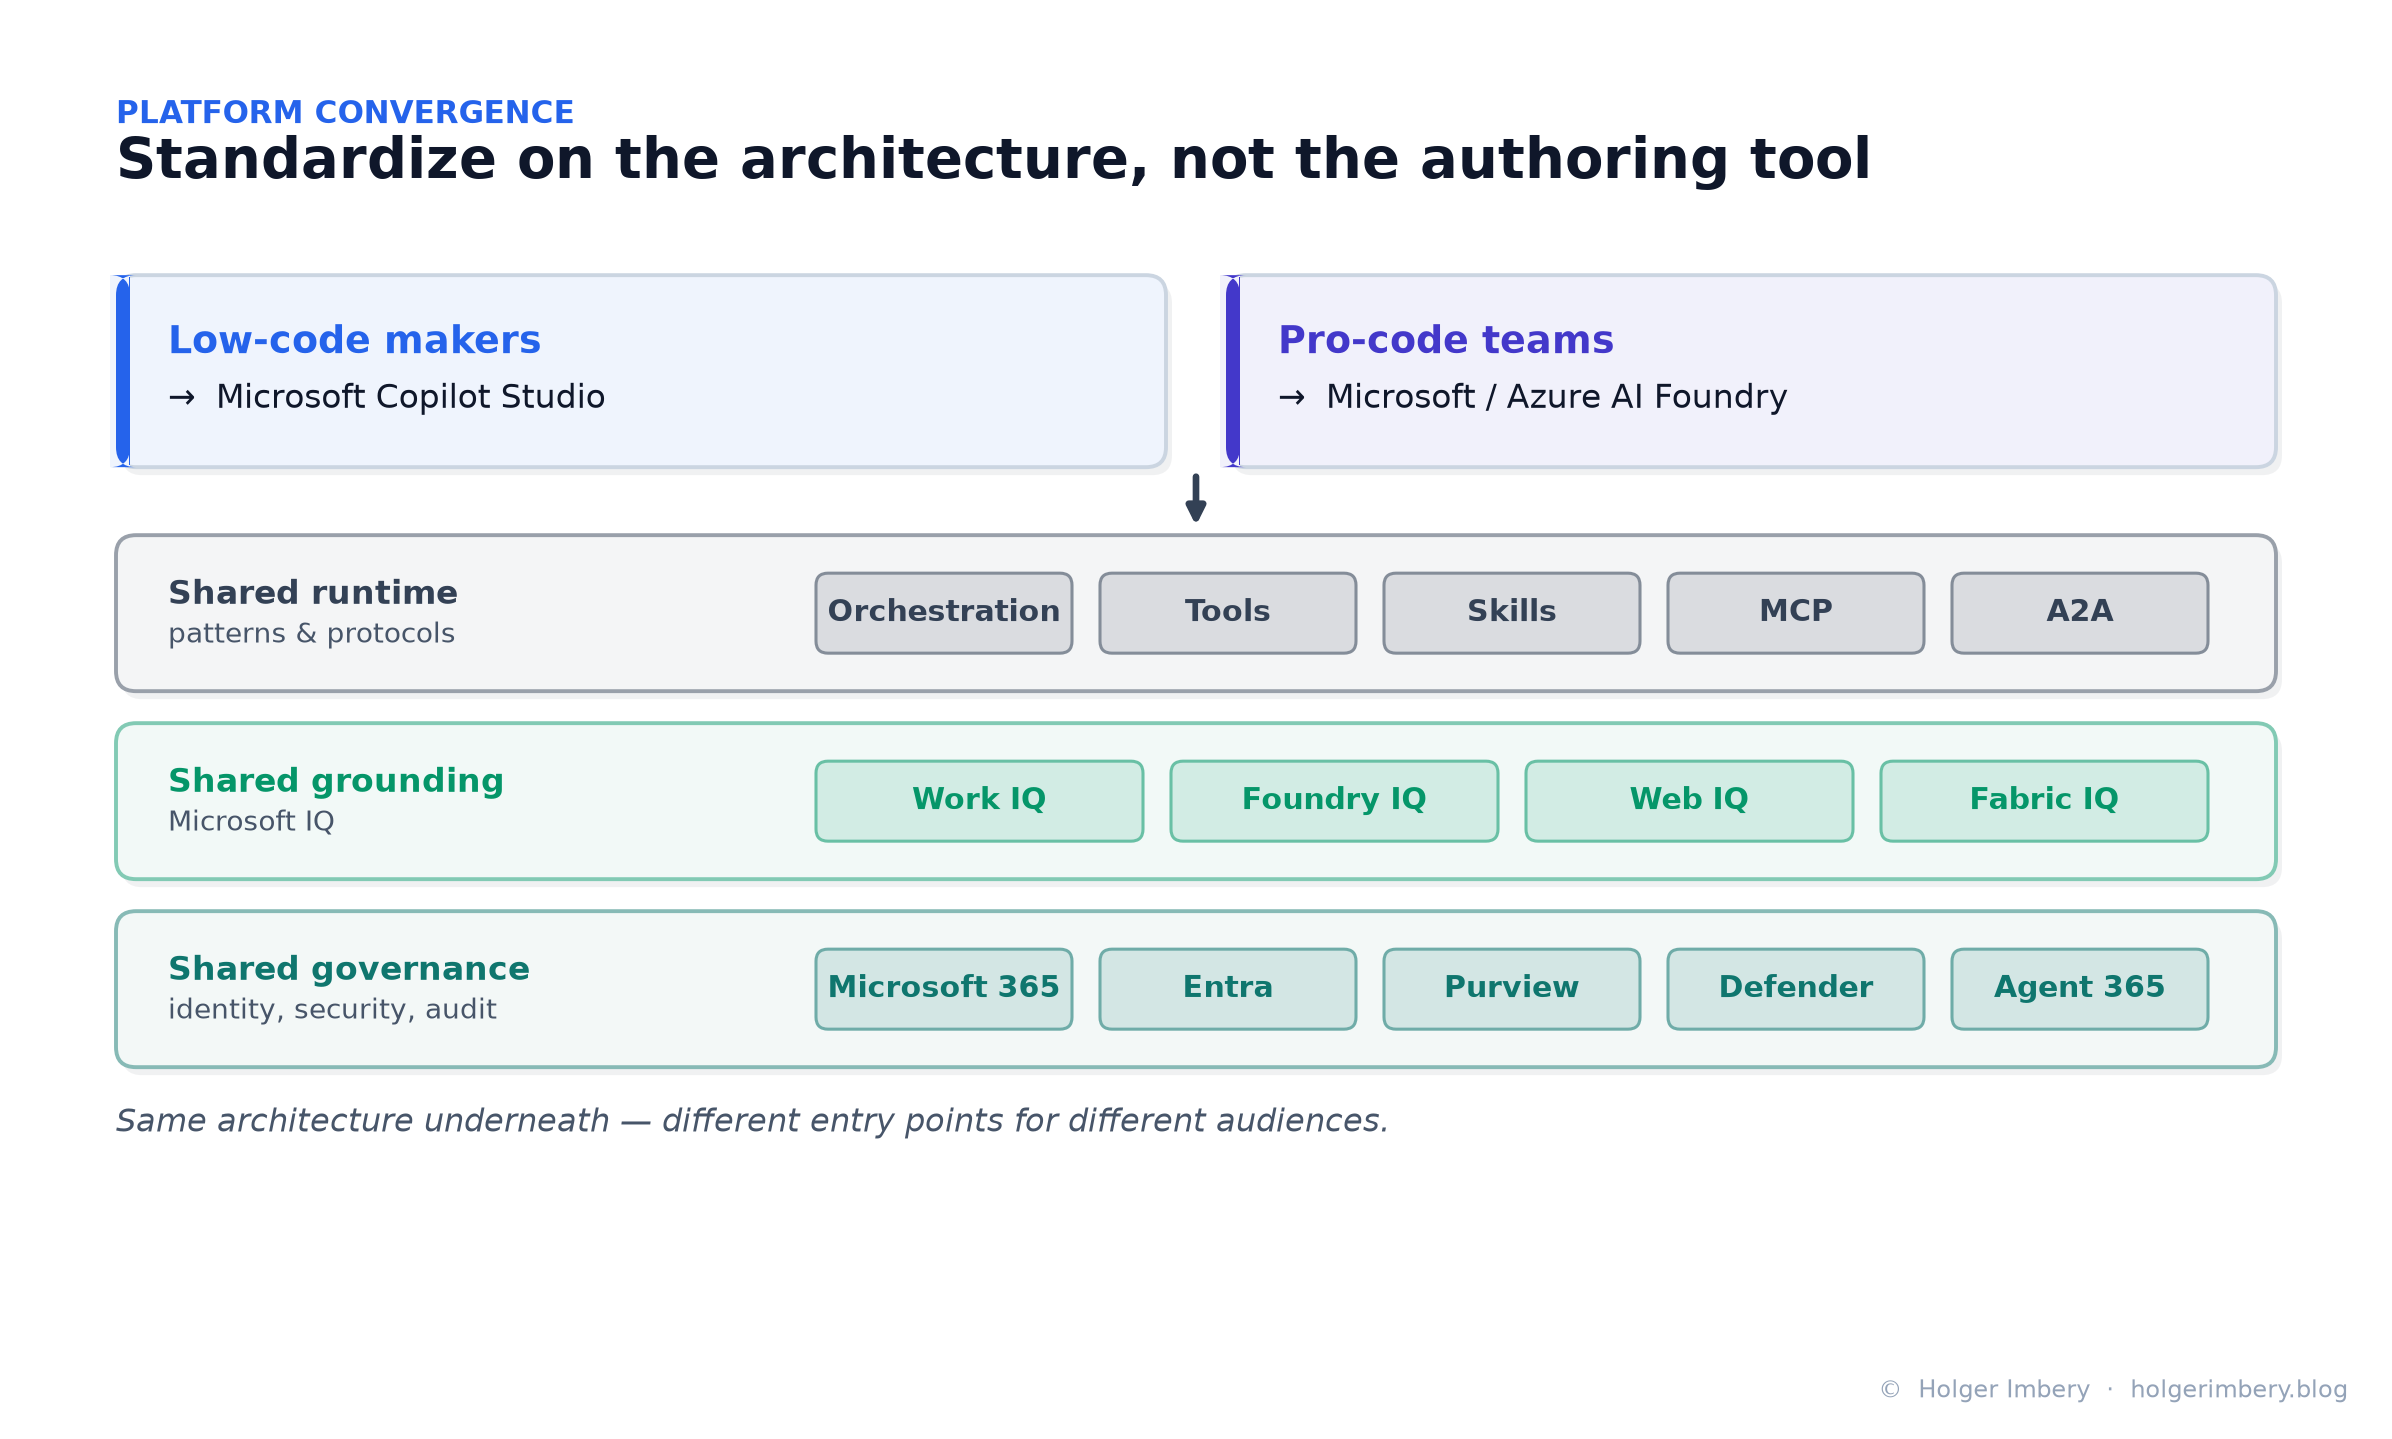Image resolution: width=2392 pixels, height=1439 pixels.
Task: Click the Purview chip
Action: click(1512, 989)
